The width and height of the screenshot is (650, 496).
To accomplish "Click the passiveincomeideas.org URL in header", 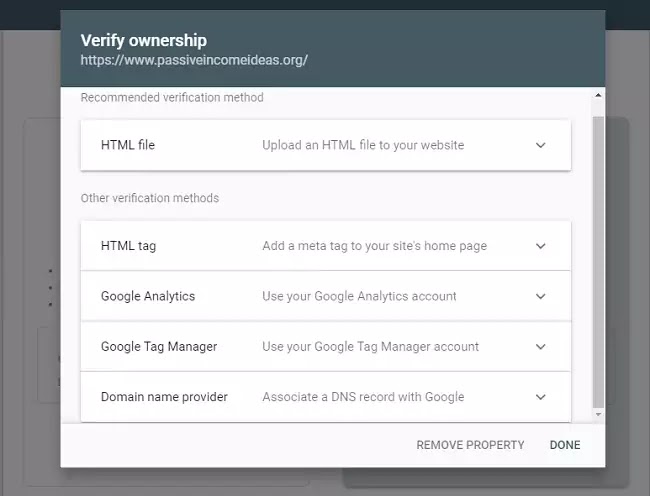I will 194,60.
